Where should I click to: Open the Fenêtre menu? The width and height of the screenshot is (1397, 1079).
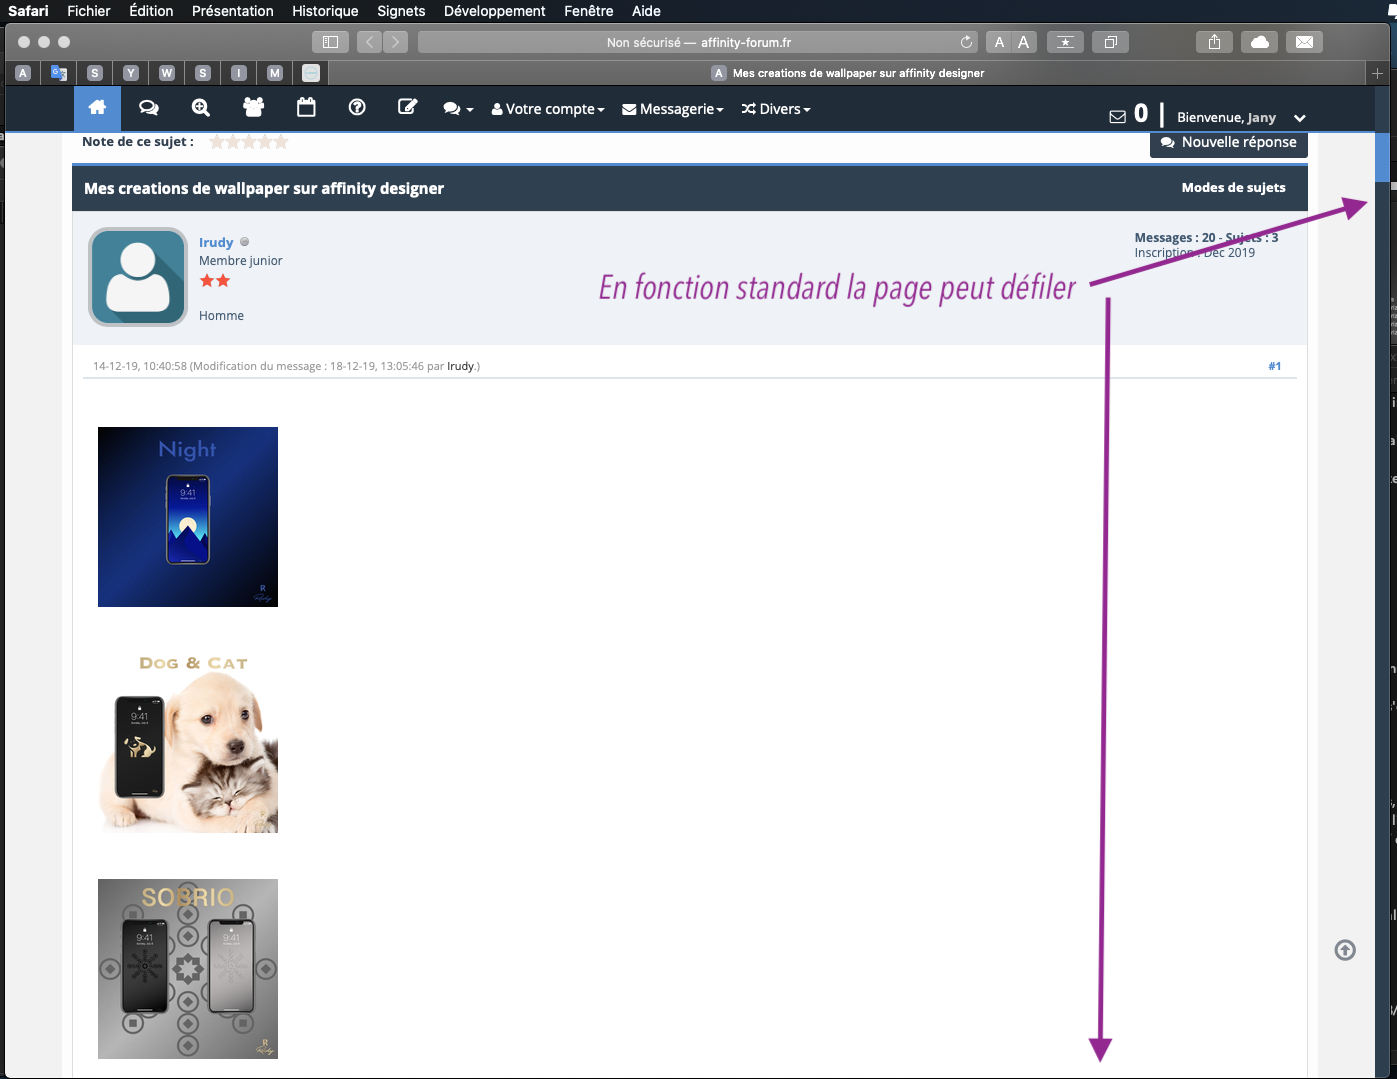(589, 11)
